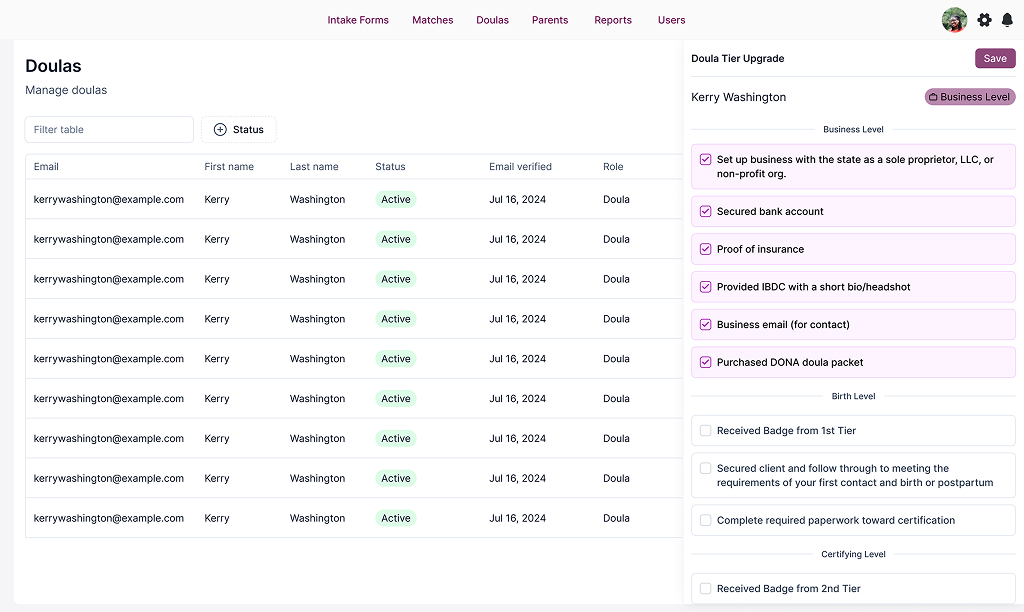Uncheck Secured bank account checkbox

click(706, 212)
